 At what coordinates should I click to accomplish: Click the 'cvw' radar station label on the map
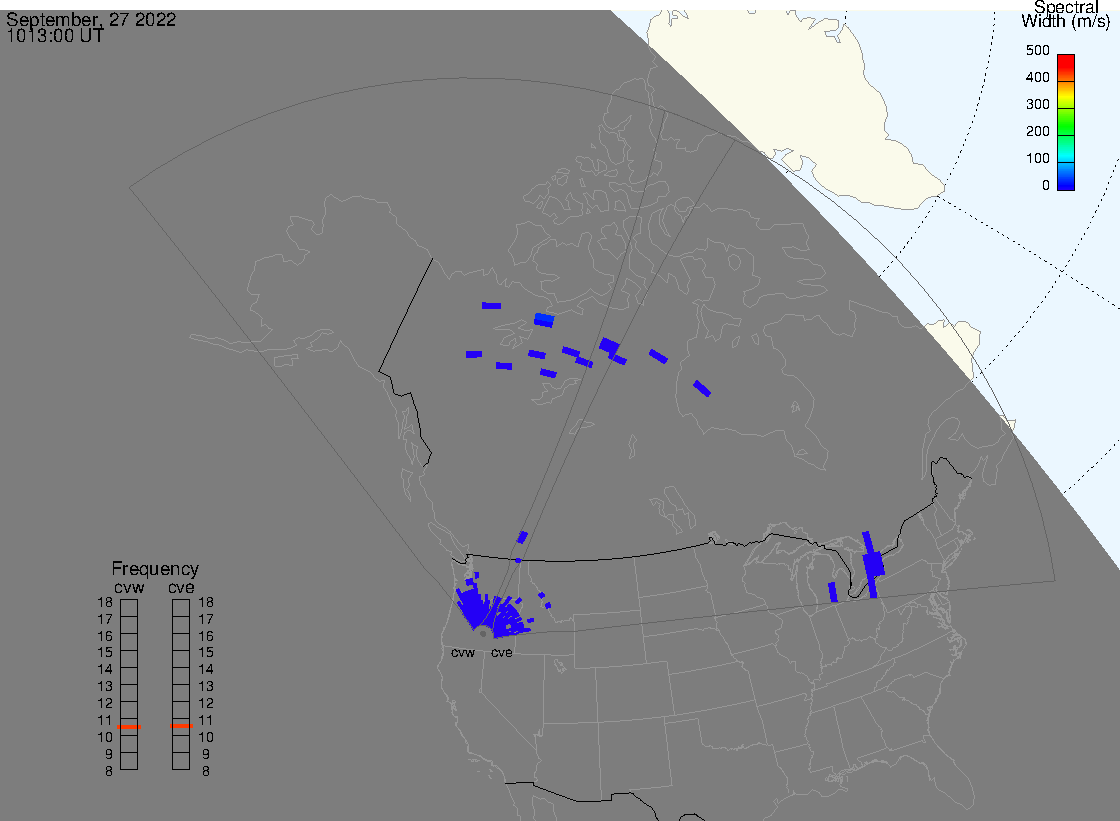pos(463,653)
